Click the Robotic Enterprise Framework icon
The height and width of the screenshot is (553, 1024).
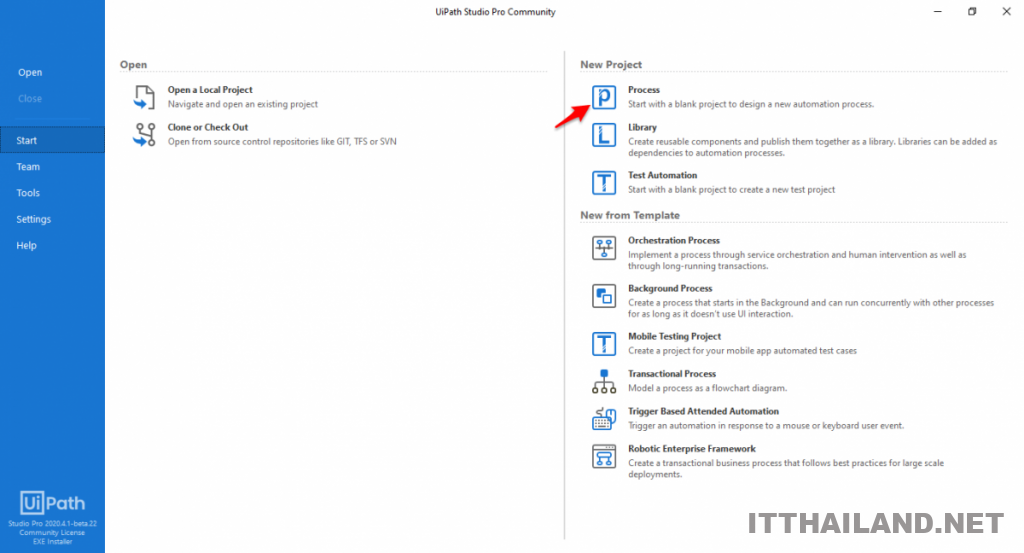(604, 456)
